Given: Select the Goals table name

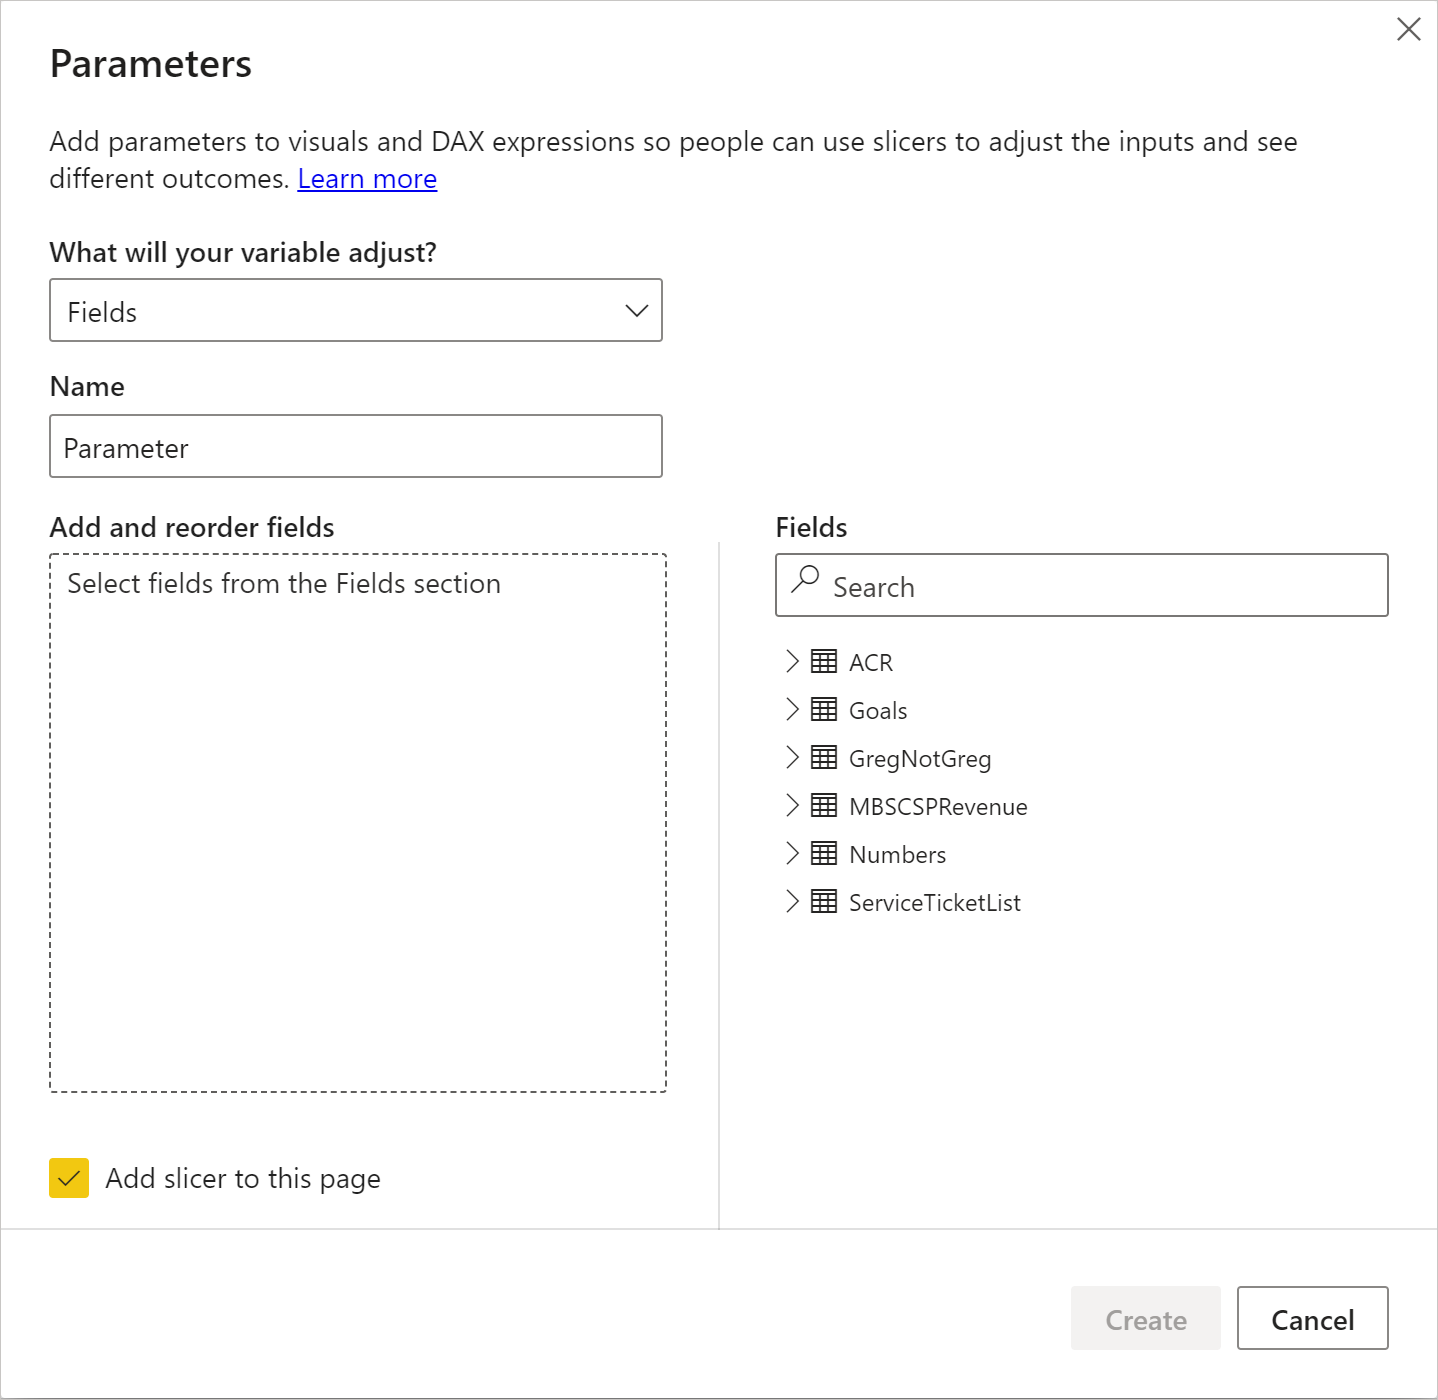Looking at the screenshot, I should (878, 711).
